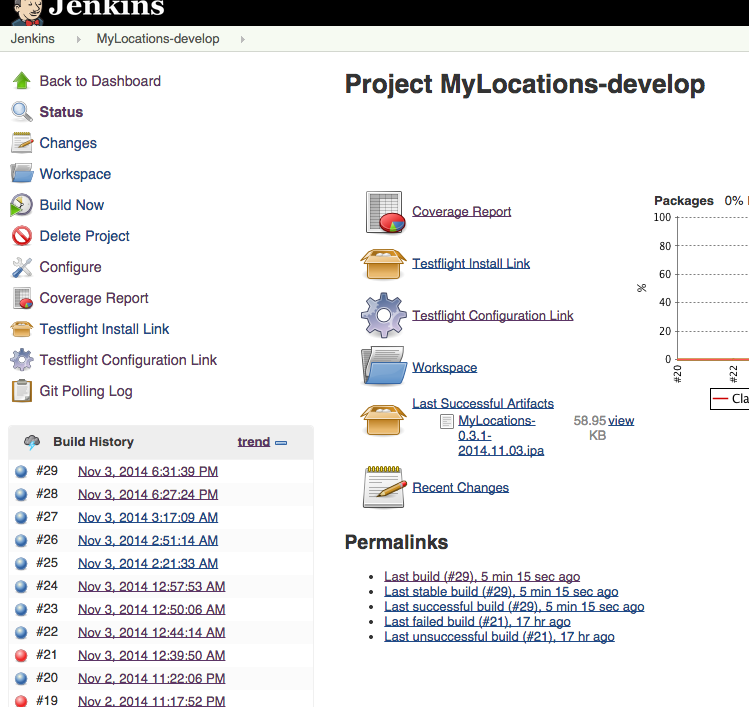Screen dimensions: 749x707
Task: Click the sidebar Coverage Report icon
Action: pos(22,298)
